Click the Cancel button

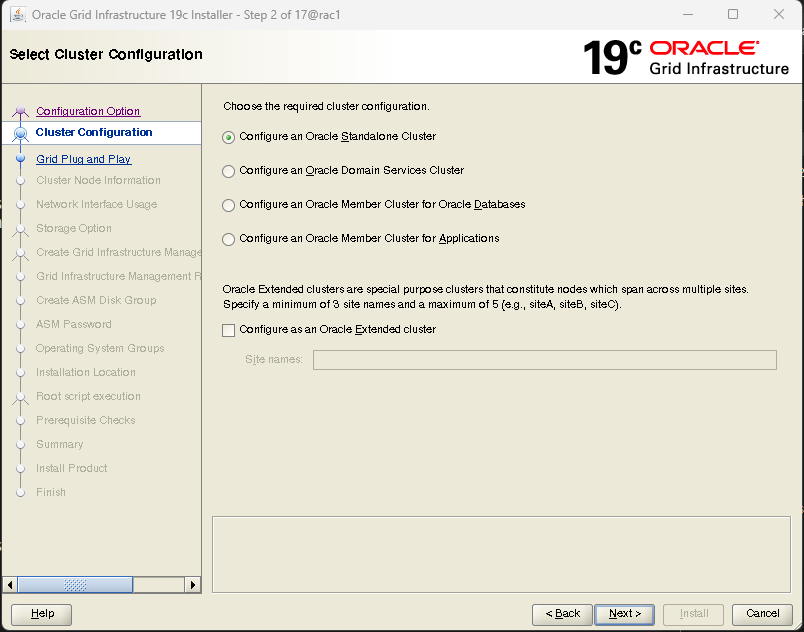click(762, 614)
